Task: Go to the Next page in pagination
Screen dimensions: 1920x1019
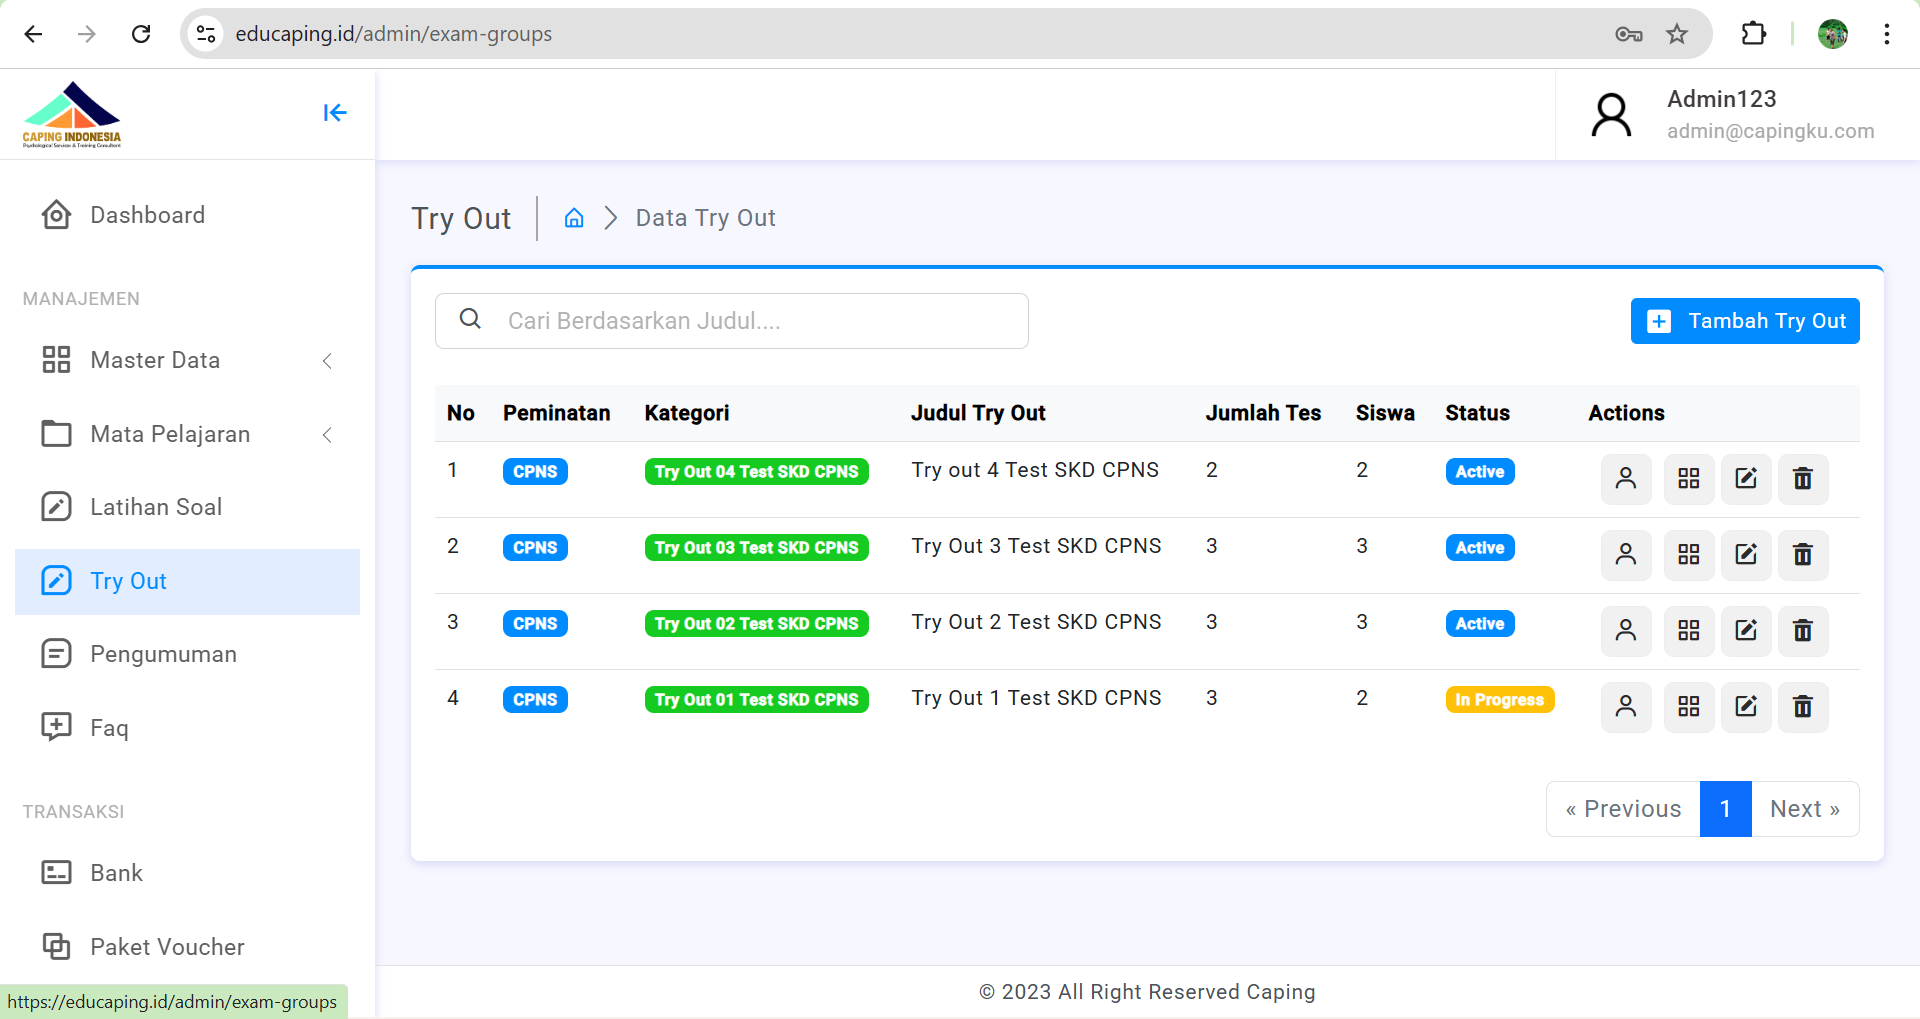Action: pos(1804,809)
